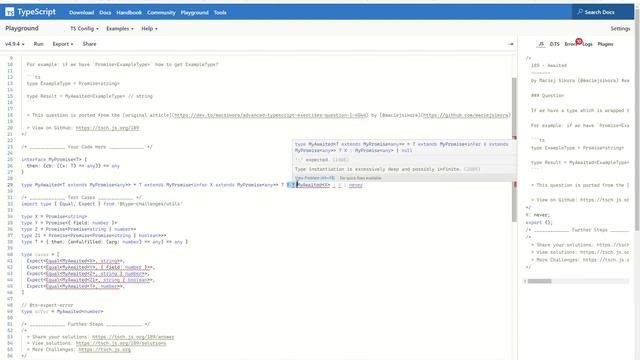Open the Community nav item
The width and height of the screenshot is (640, 360).
(161, 13)
